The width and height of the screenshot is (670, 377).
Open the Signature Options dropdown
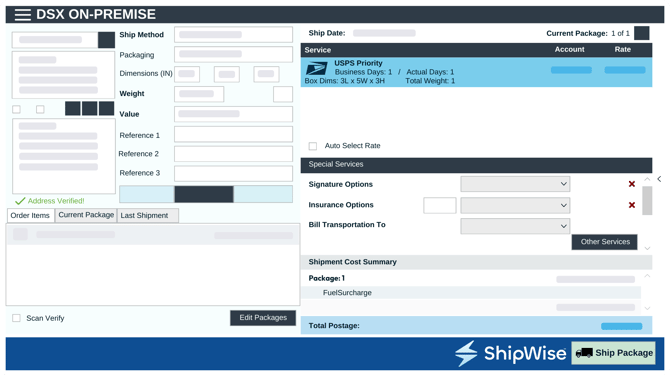point(515,184)
